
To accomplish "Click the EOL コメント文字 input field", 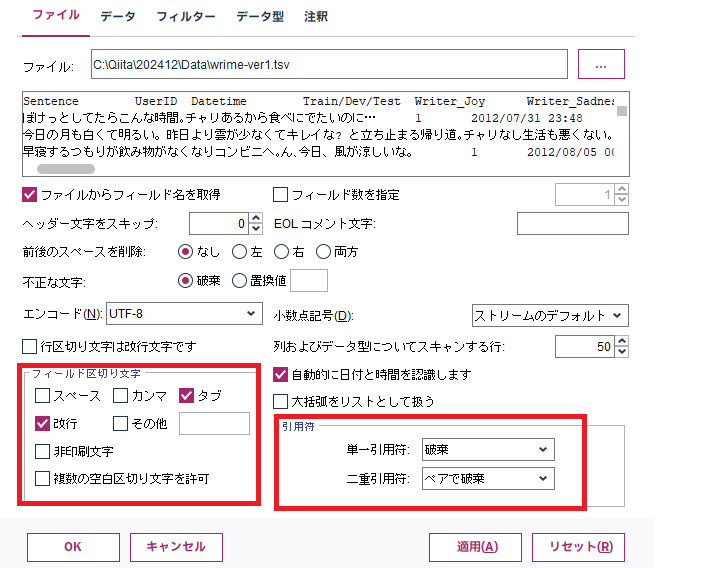I will 573,223.
